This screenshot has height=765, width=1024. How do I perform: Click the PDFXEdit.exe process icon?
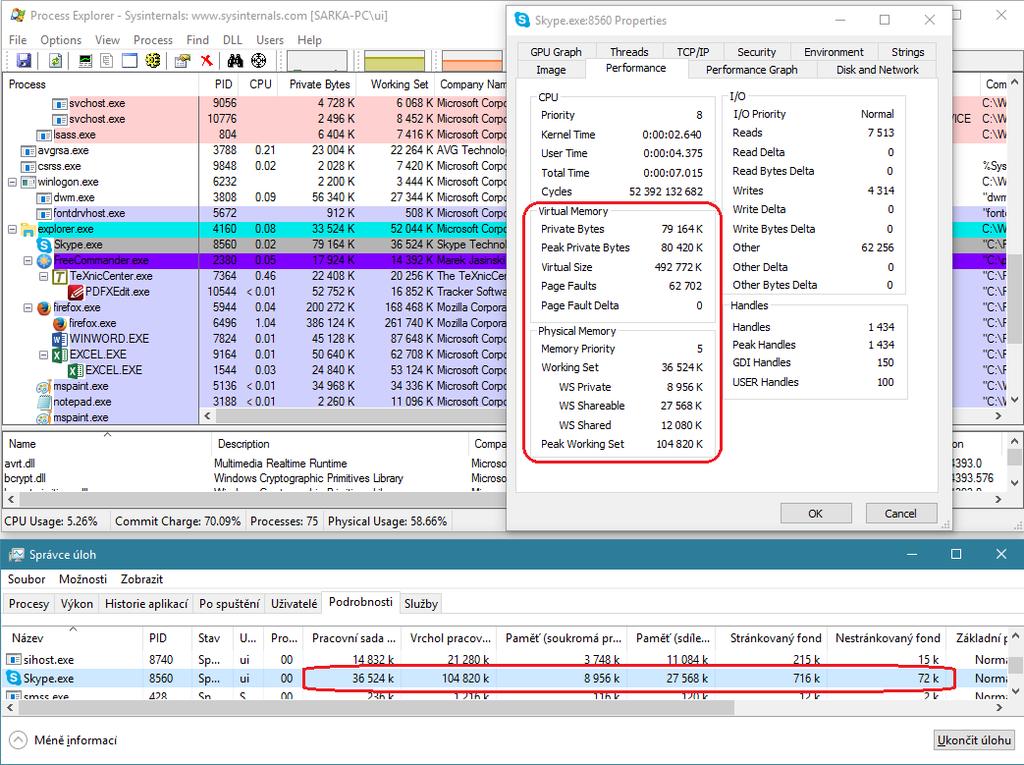(76, 291)
